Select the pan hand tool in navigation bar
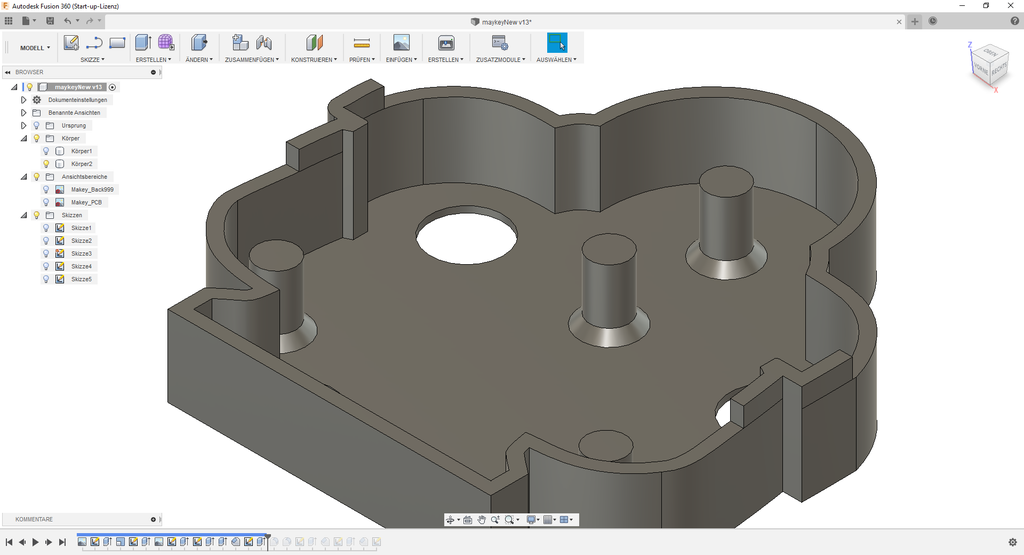 pyautogui.click(x=482, y=520)
